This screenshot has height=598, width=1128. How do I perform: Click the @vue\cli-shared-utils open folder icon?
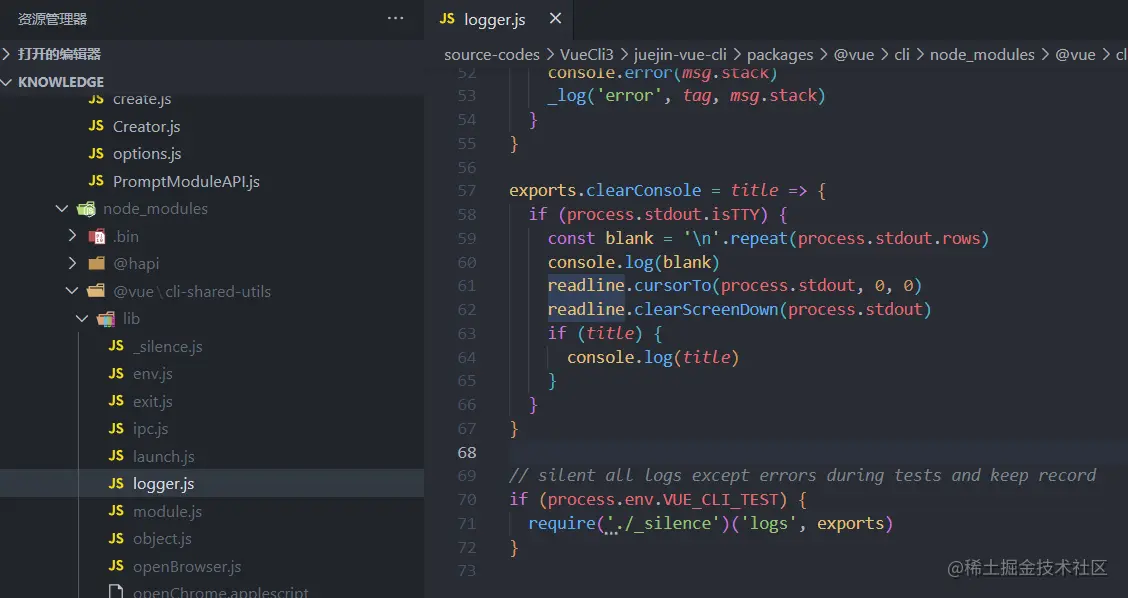96,291
